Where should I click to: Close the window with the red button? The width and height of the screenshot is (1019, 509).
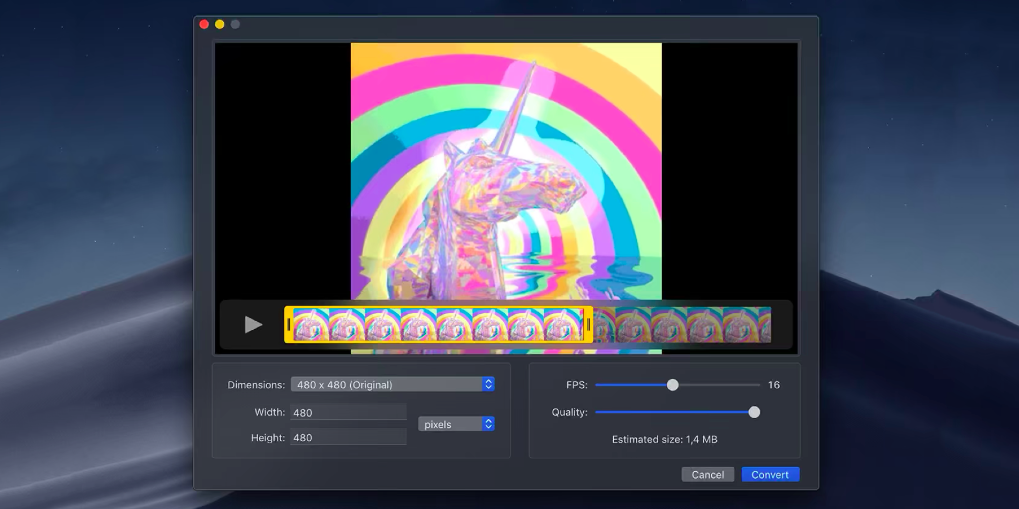[x=204, y=24]
